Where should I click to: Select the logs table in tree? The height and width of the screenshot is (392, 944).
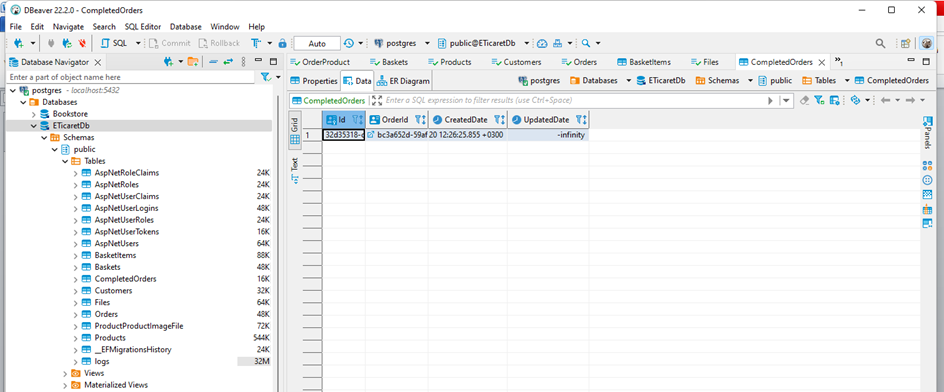tap(102, 361)
